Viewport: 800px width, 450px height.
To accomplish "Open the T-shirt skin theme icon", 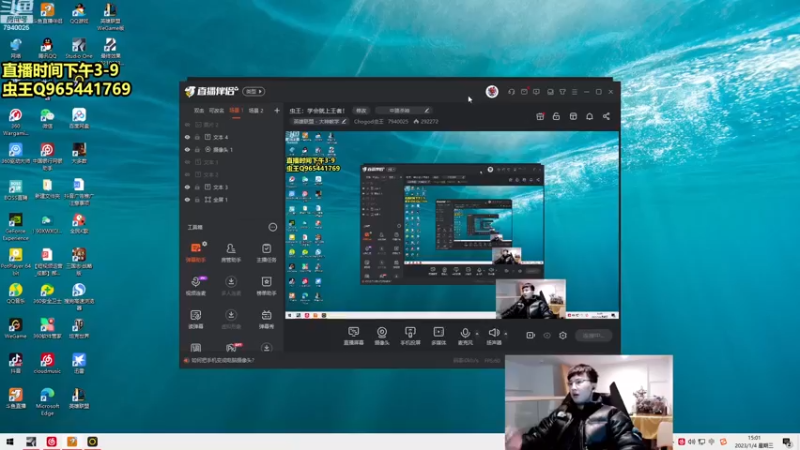I will point(562,92).
